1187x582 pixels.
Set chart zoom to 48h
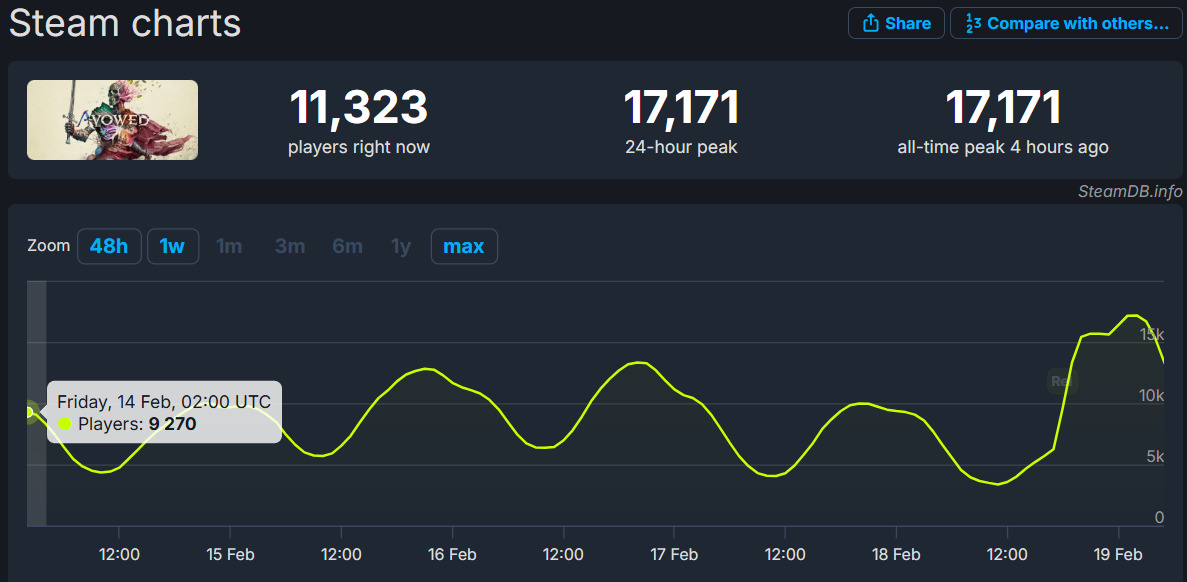[x=109, y=246]
